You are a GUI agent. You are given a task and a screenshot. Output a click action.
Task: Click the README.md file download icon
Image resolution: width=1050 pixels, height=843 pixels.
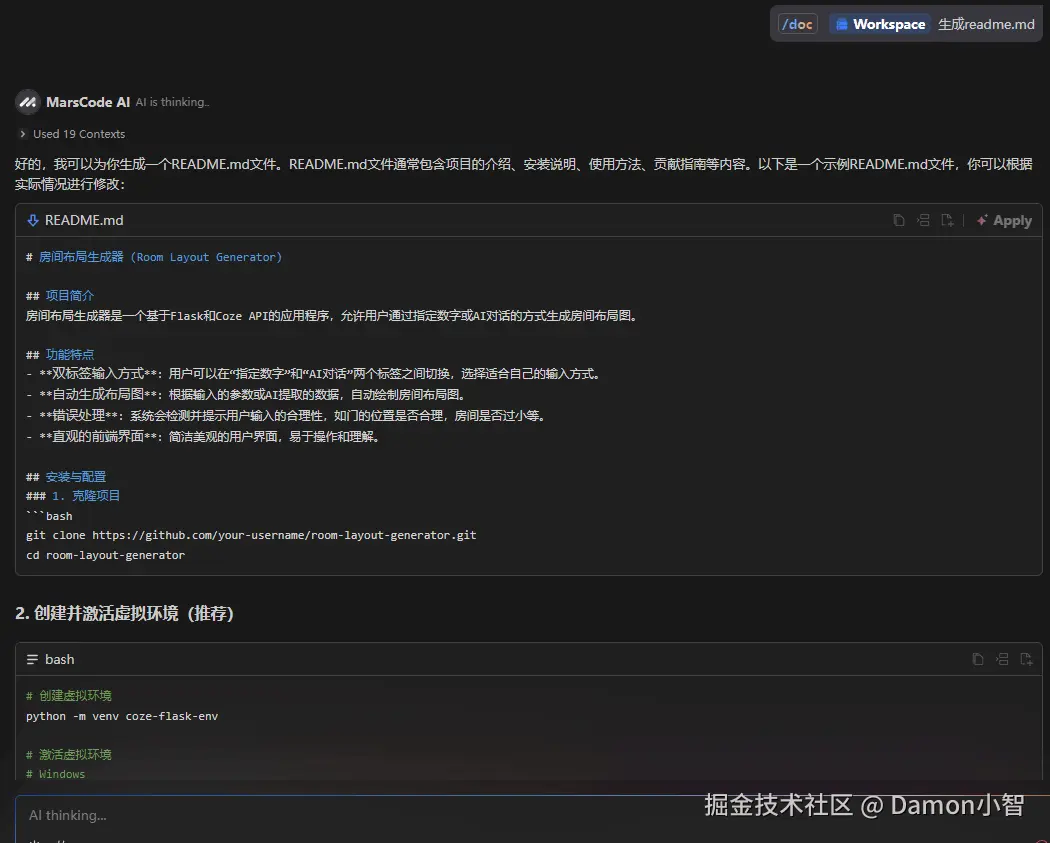pos(32,220)
